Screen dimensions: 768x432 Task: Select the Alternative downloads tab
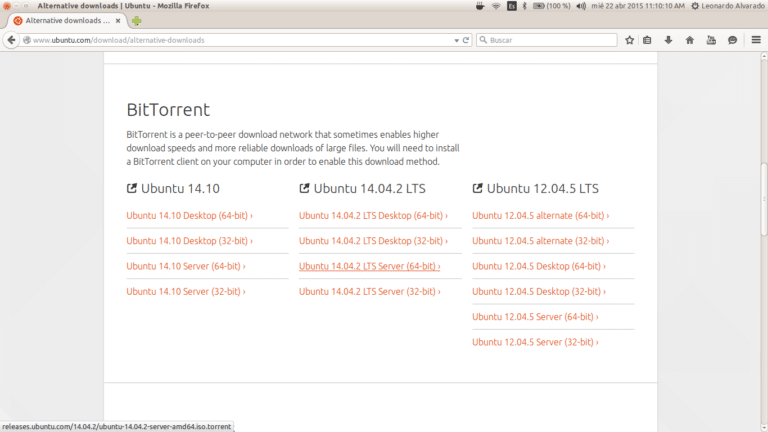click(68, 21)
